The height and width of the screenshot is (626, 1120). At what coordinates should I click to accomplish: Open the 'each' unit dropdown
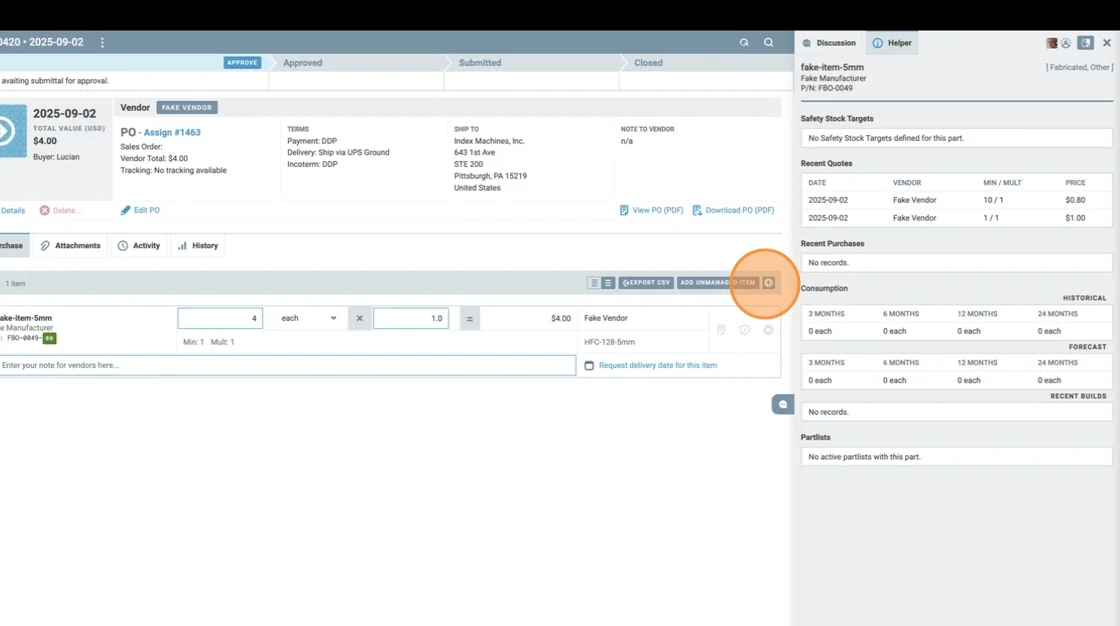click(308, 318)
